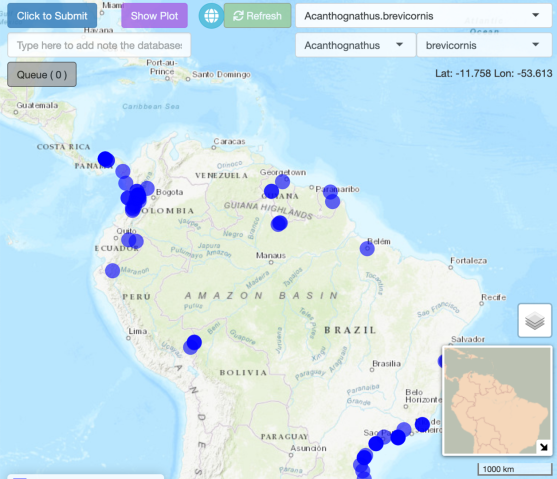Click the Click to Submit button
Screen dimensions: 557x479
52,16
